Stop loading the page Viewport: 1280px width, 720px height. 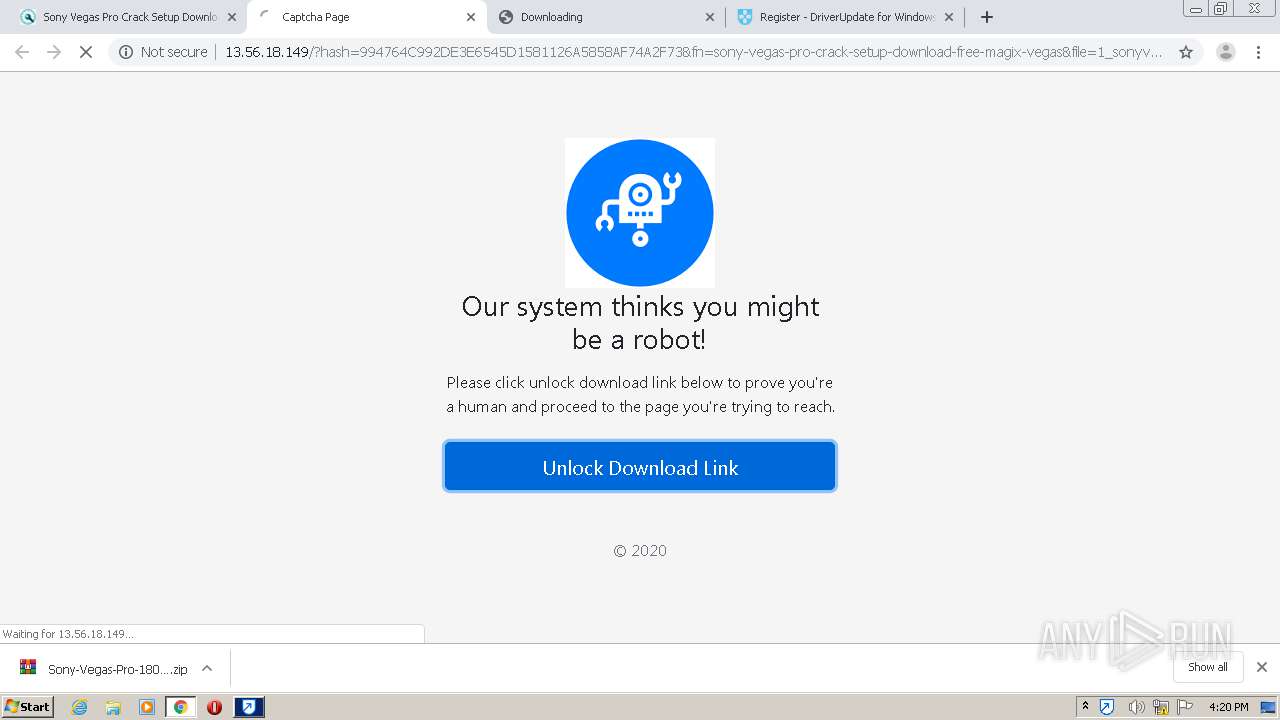coord(86,52)
